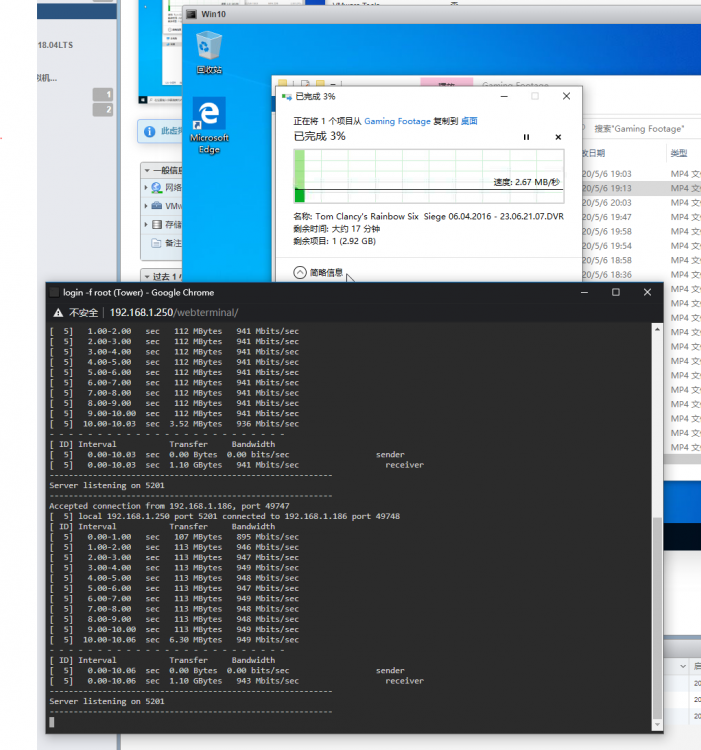The image size is (701, 750).
Task: Select the file row dated 20/5/6 19:58
Action: pyautogui.click(x=641, y=231)
